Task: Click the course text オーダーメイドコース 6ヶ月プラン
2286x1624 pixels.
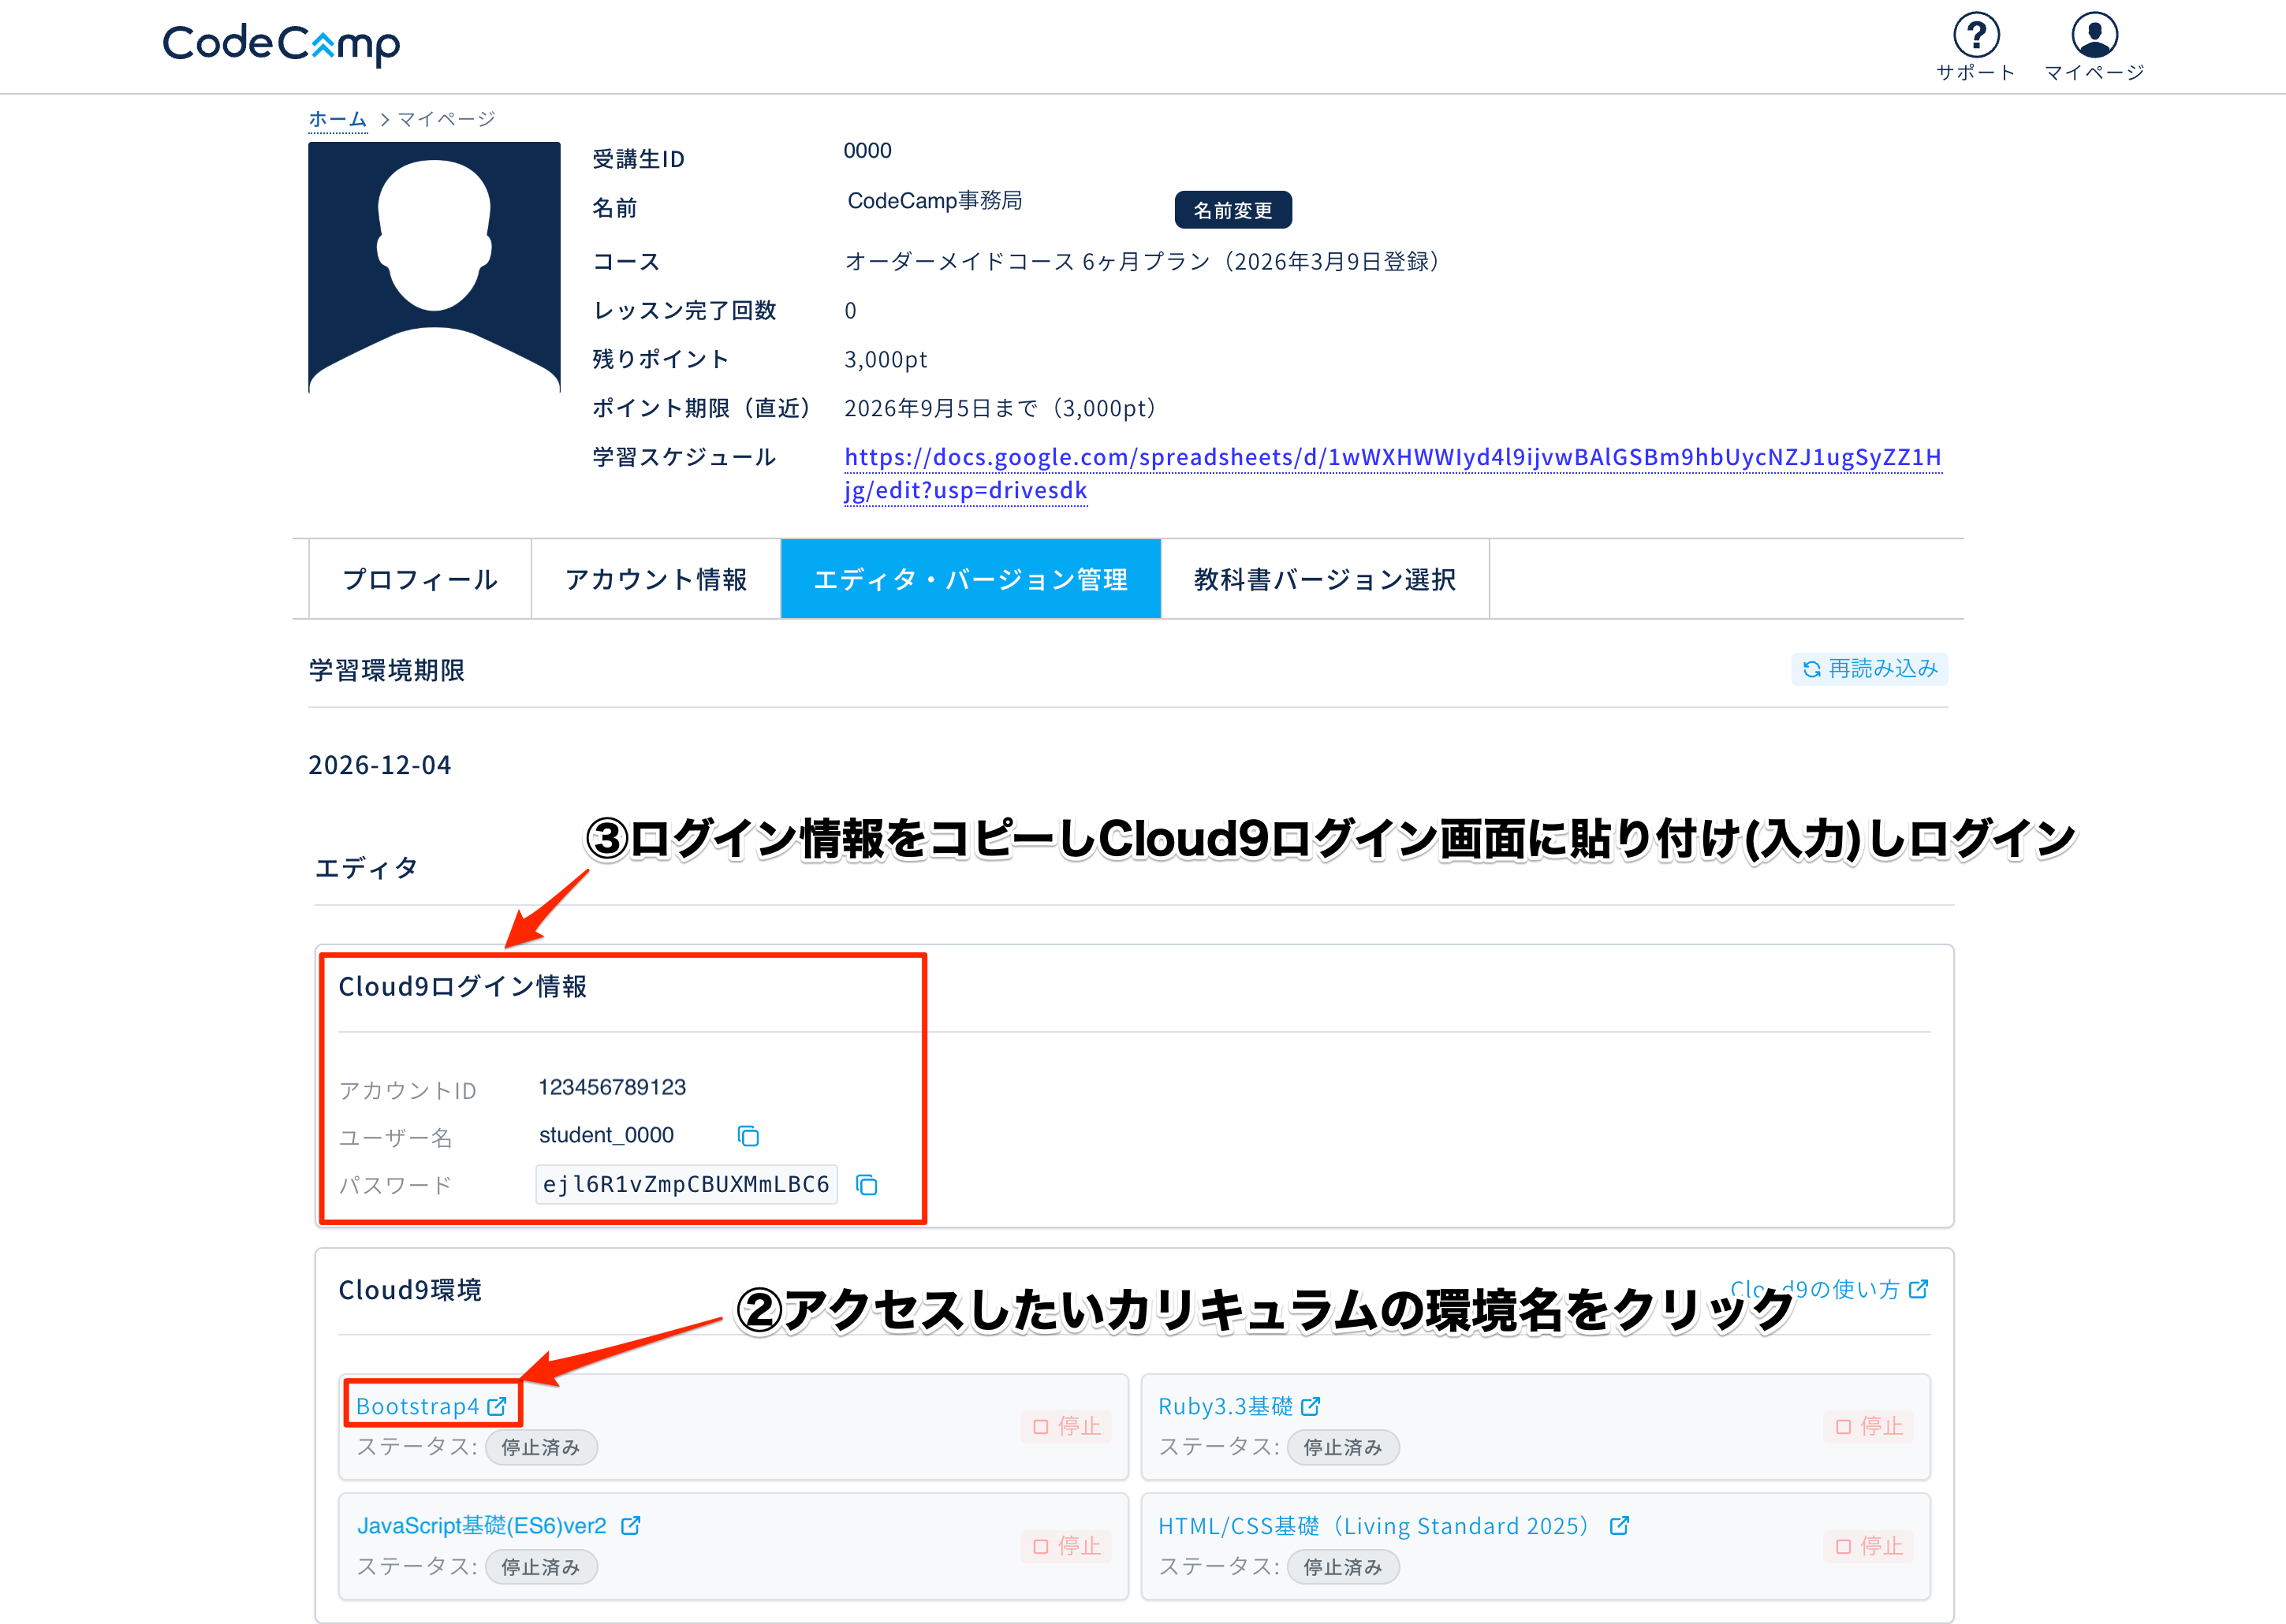Action: click(1027, 261)
